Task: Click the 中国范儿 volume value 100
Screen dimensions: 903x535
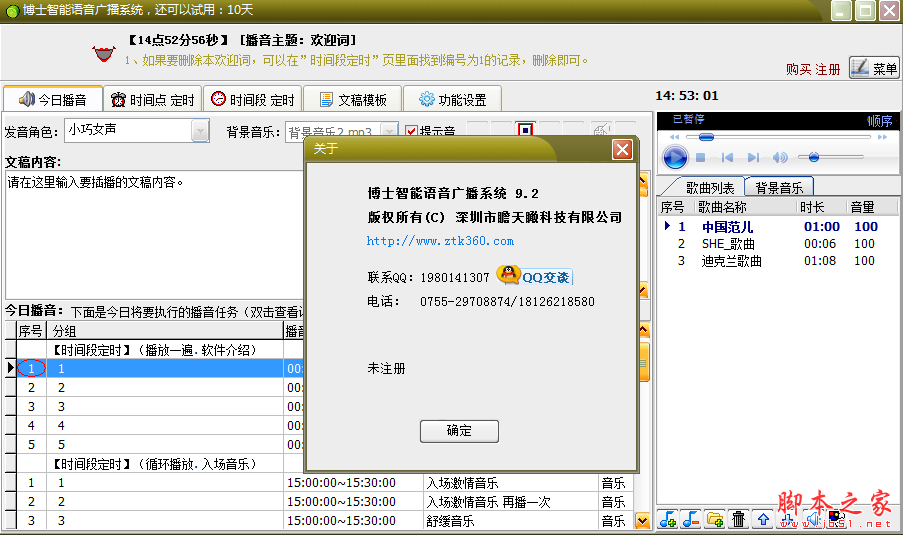Action: (866, 227)
